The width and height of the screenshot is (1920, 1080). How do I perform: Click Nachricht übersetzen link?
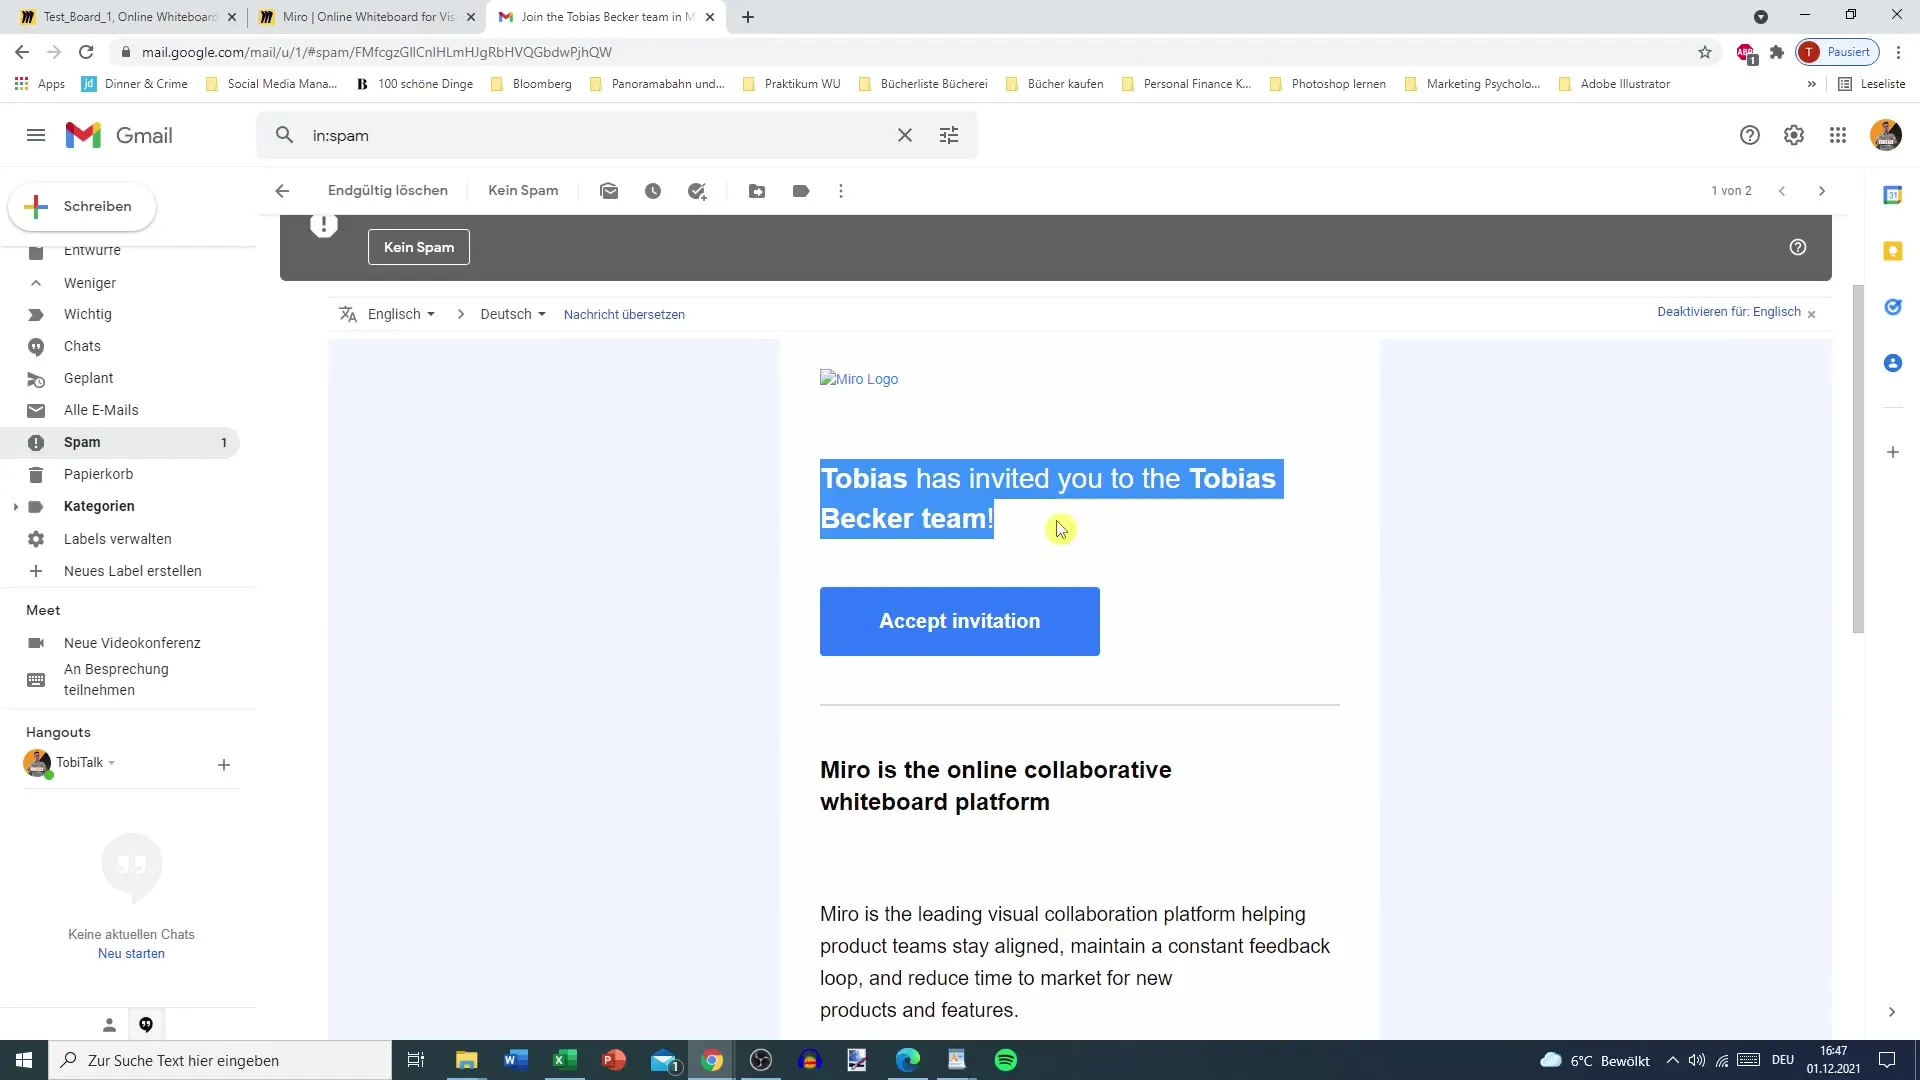click(x=624, y=314)
